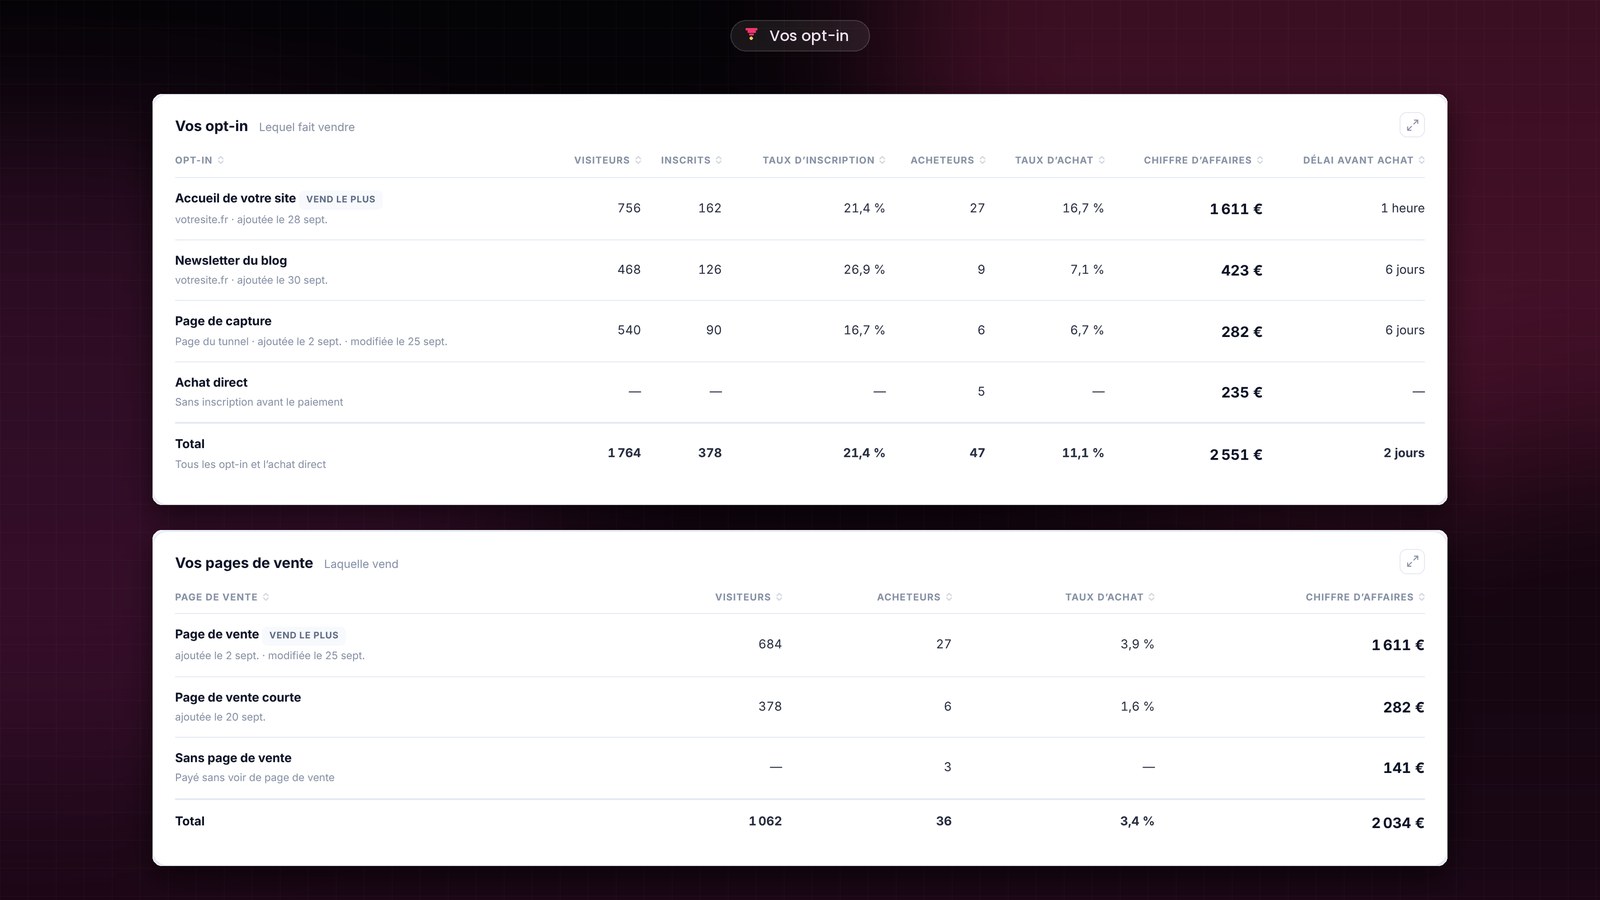The image size is (1600, 900).
Task: Sort opt-in table by CHIFFRE D'AFFAIRES
Action: 1203,160
